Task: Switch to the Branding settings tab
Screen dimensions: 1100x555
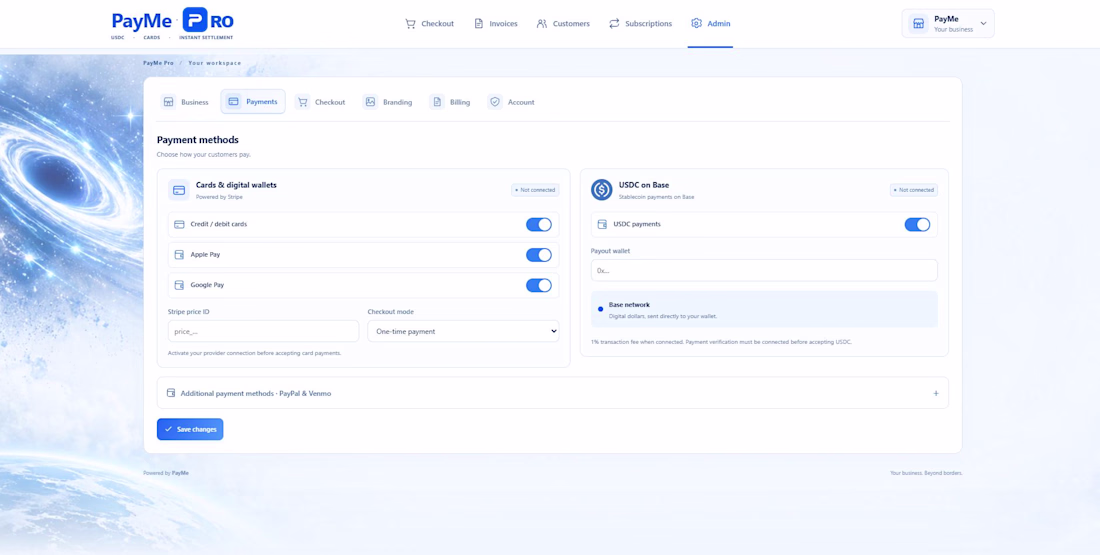Action: [x=388, y=102]
